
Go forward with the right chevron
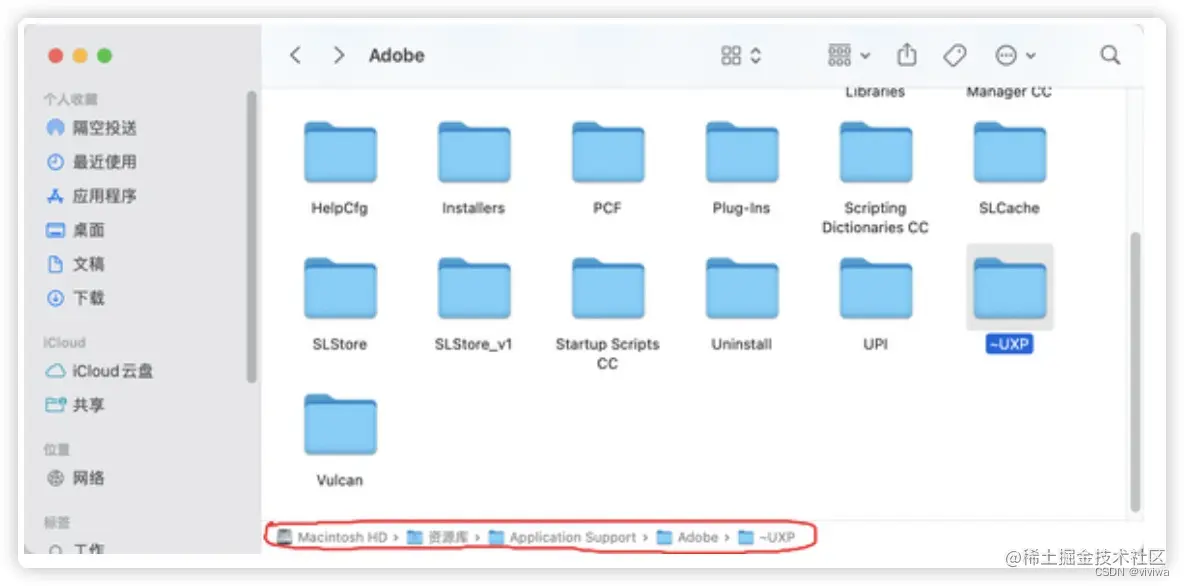339,55
